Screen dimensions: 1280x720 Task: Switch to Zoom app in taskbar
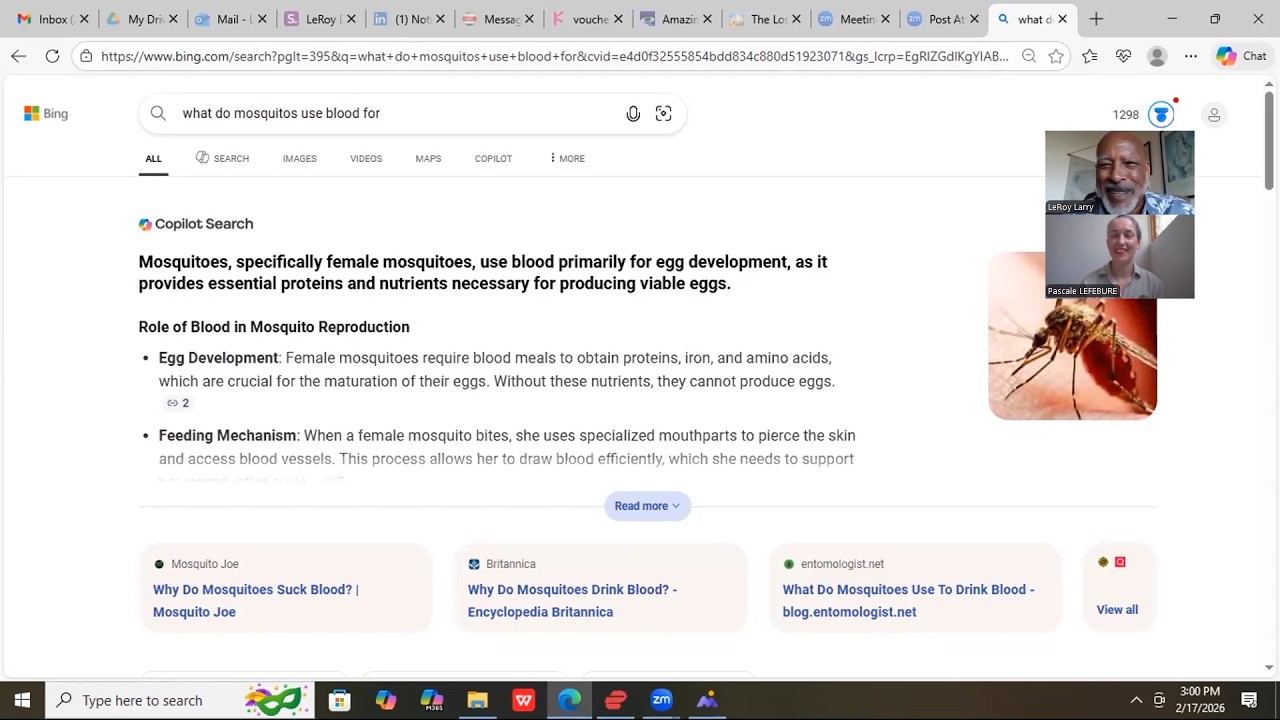661,700
